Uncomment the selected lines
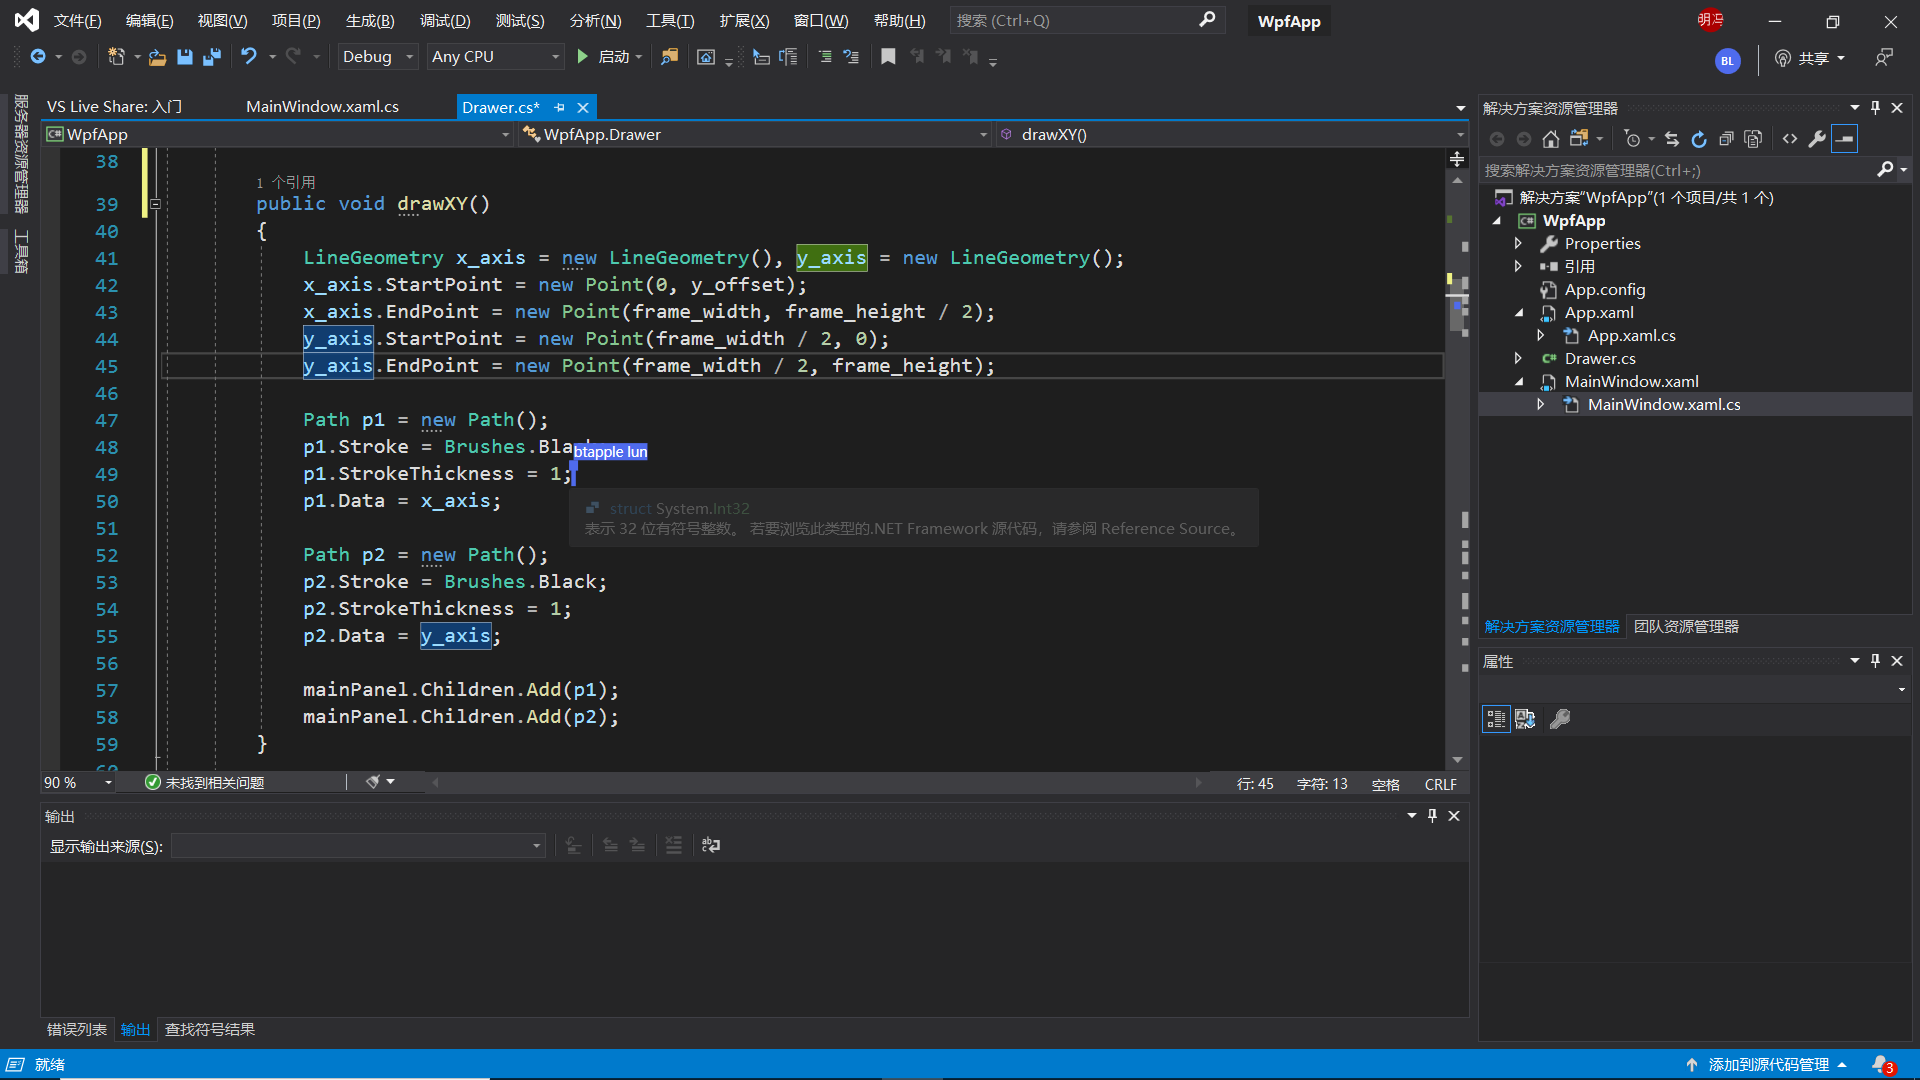This screenshot has width=1920, height=1080. click(851, 57)
